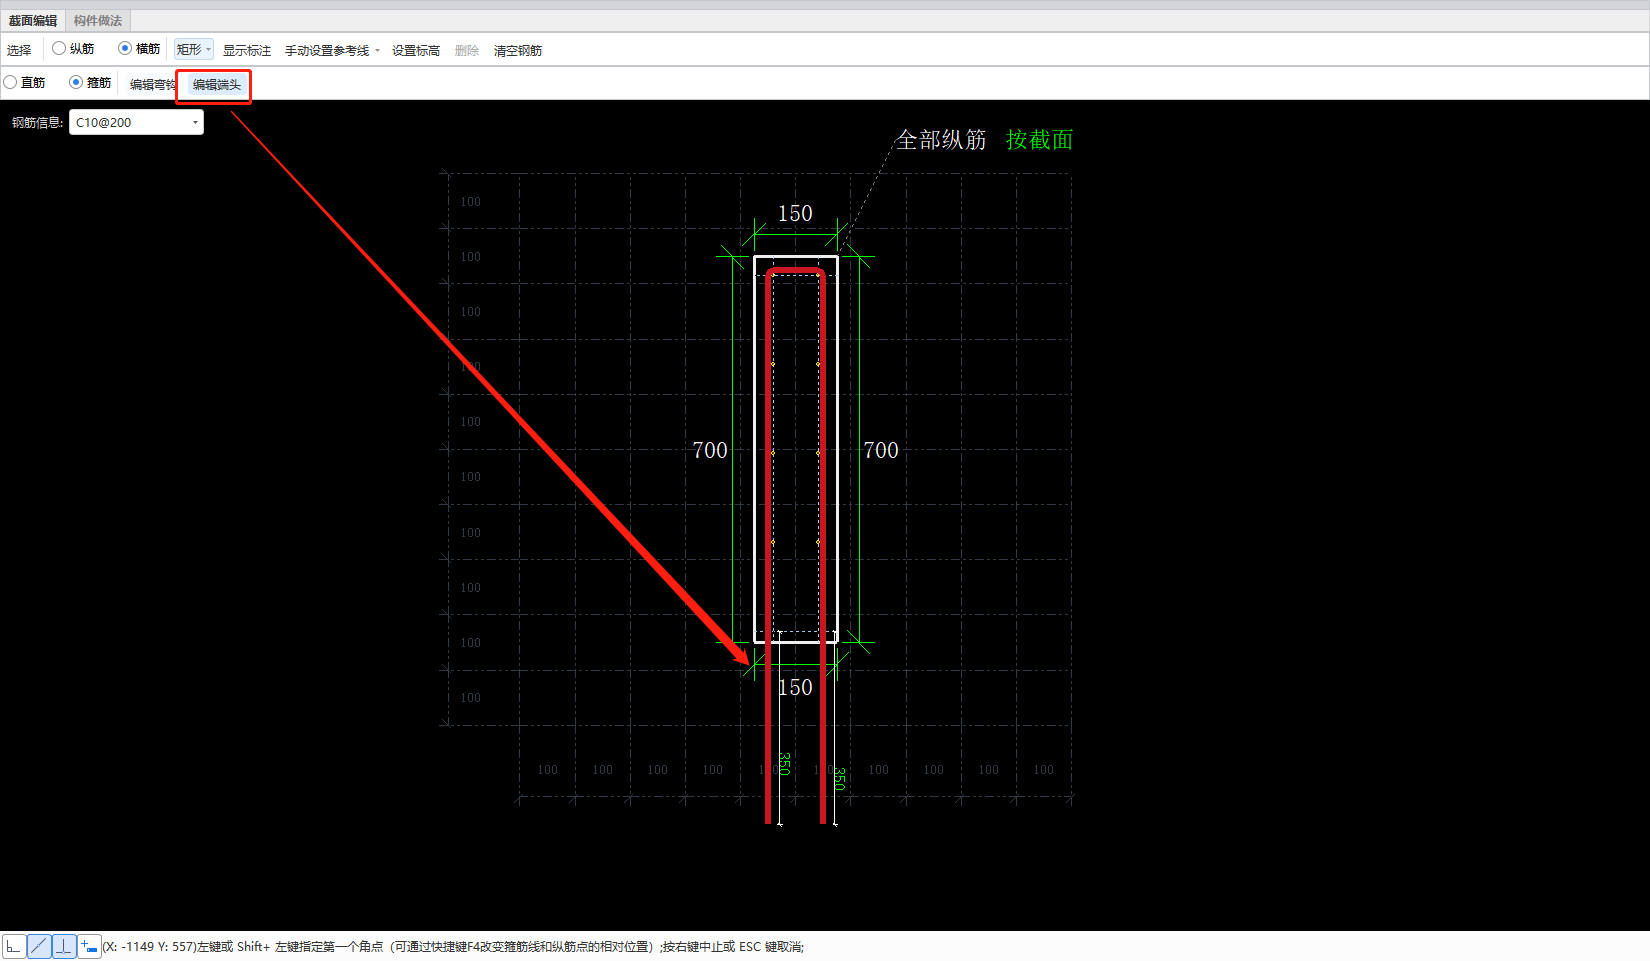The height and width of the screenshot is (961, 1650).
Task: Toggle the diagonal line snap icon
Action: tap(39, 946)
